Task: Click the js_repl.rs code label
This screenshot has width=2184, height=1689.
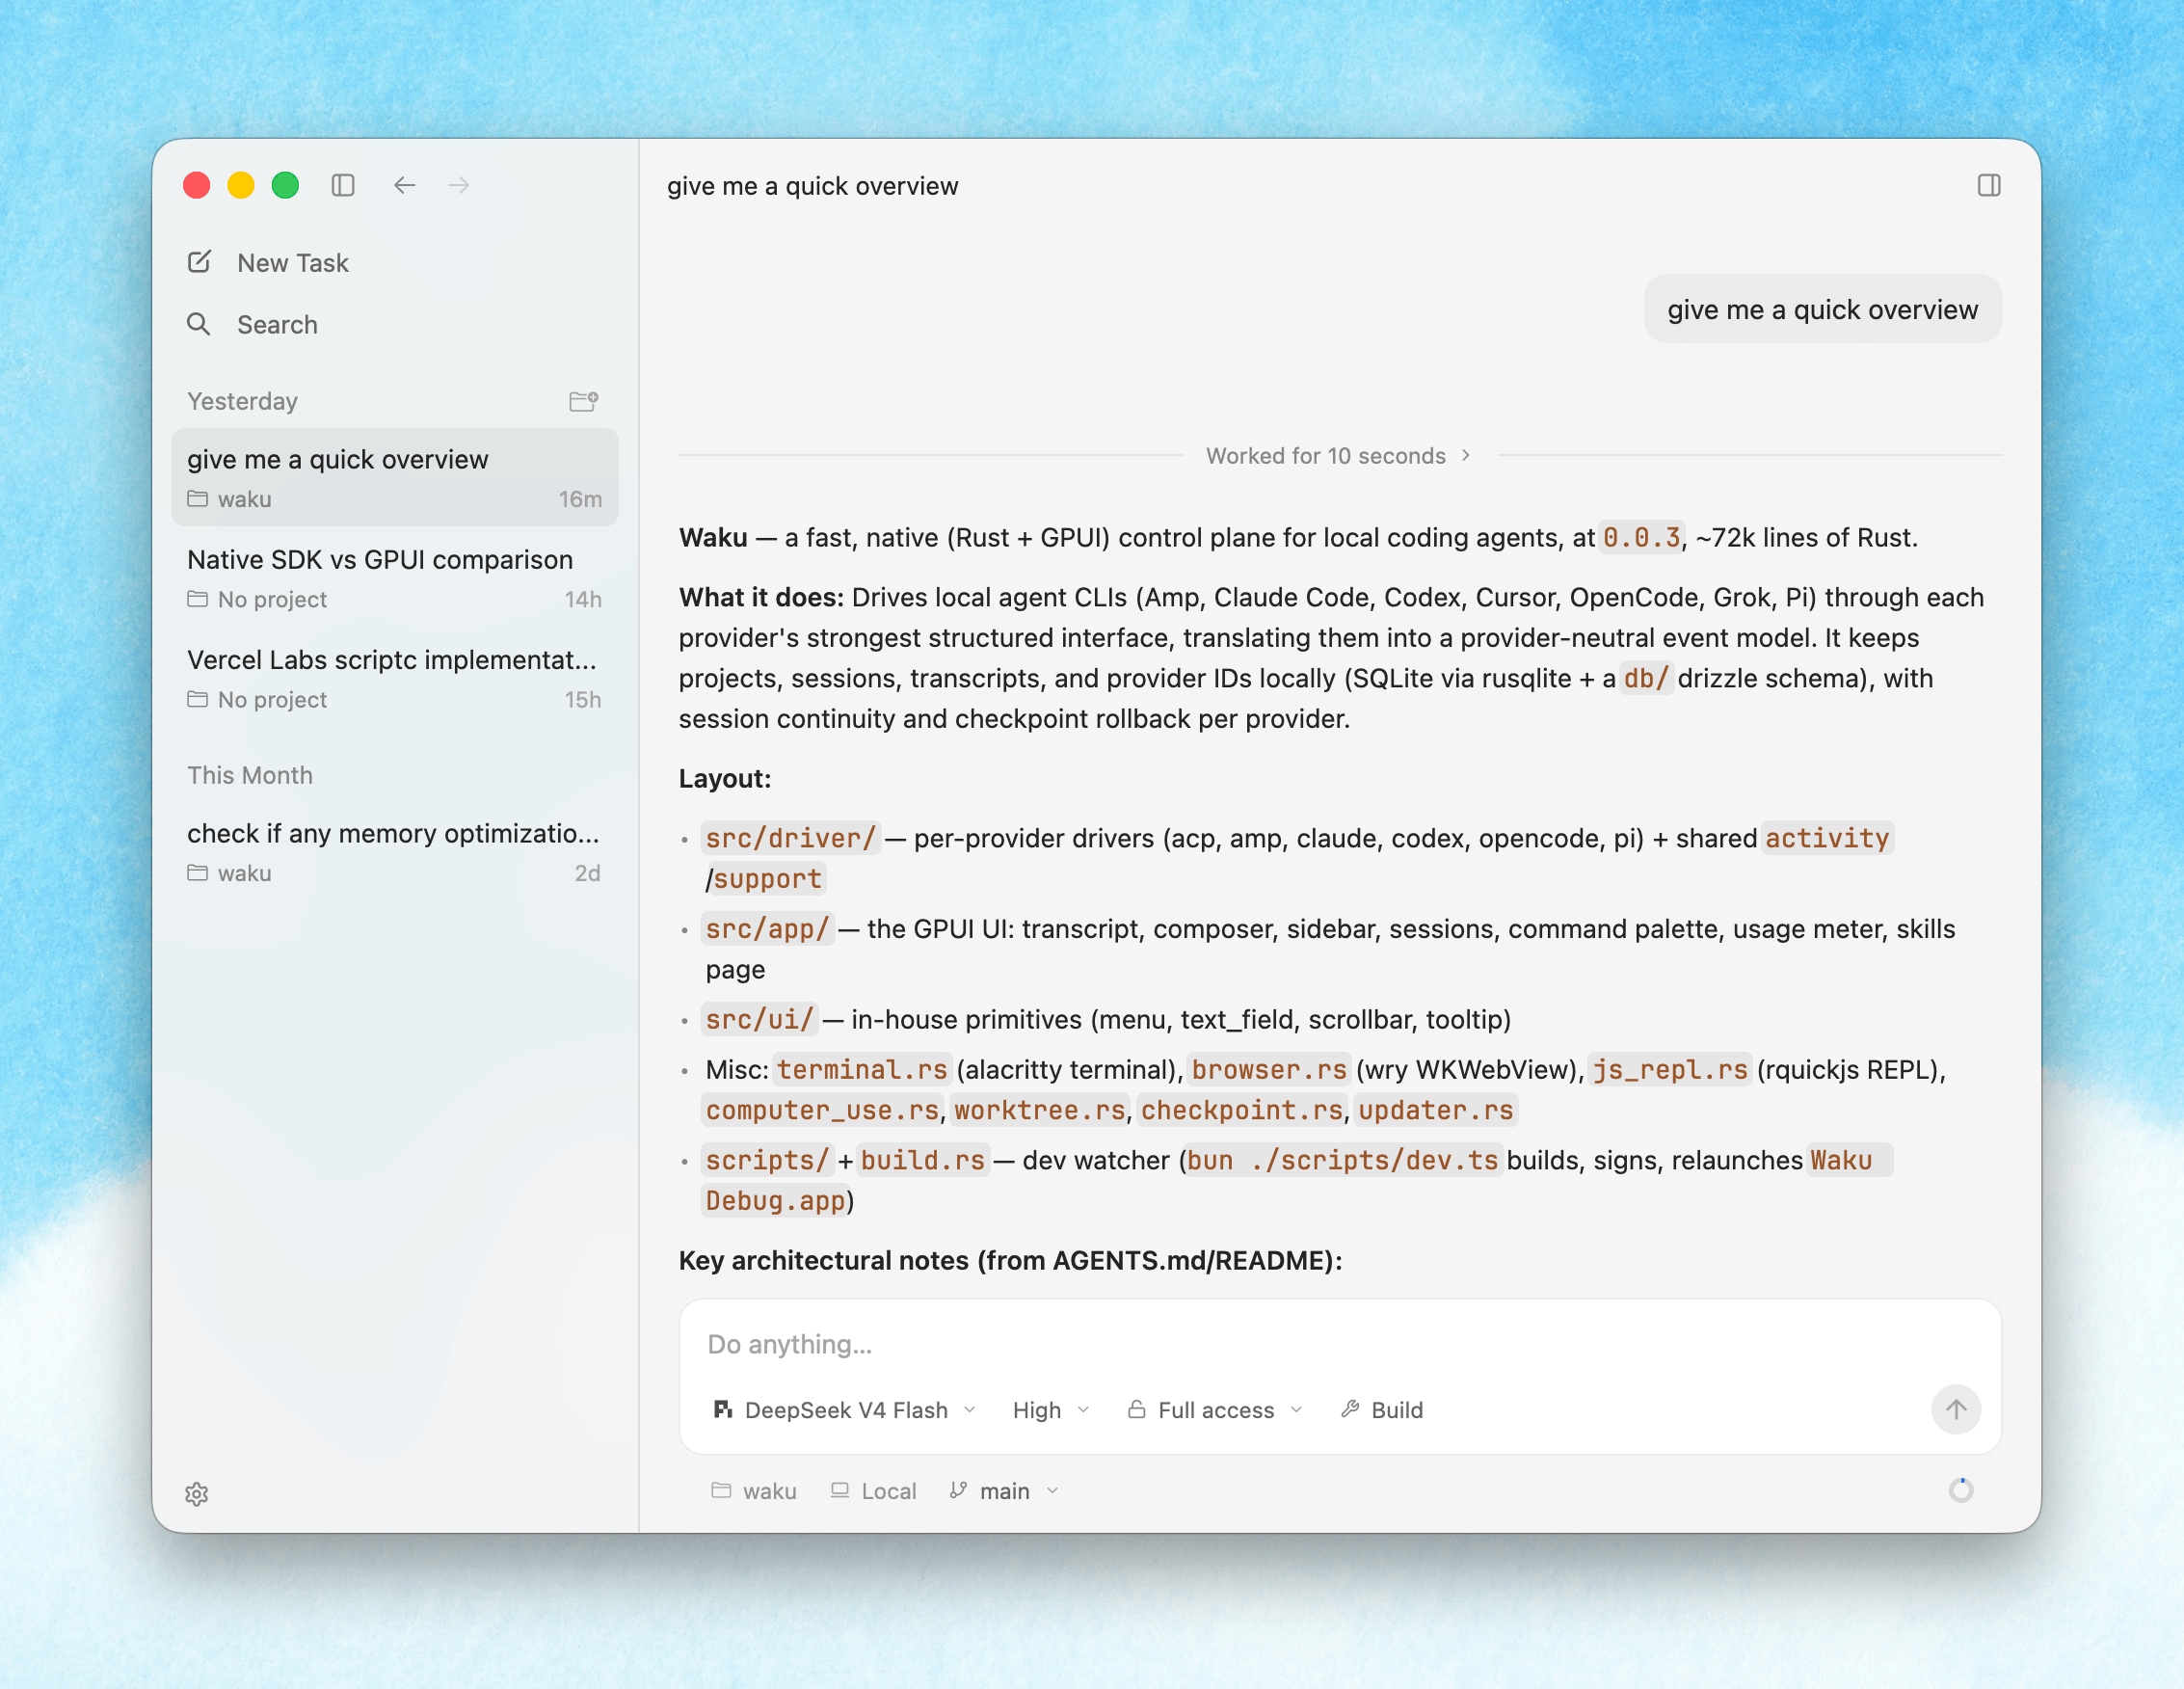Action: 1670,1069
